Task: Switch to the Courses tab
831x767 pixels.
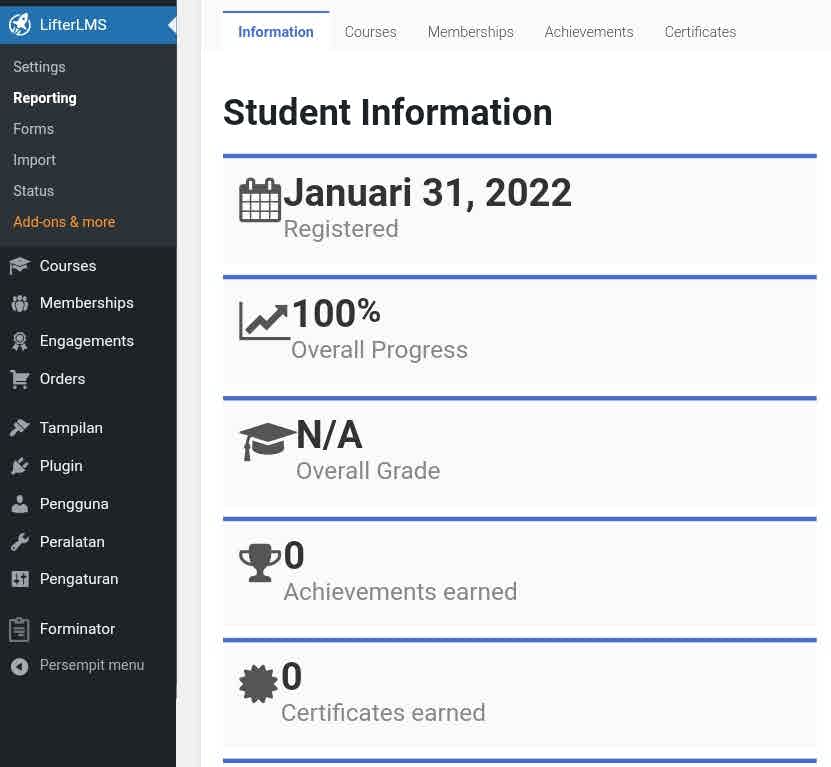Action: click(370, 32)
